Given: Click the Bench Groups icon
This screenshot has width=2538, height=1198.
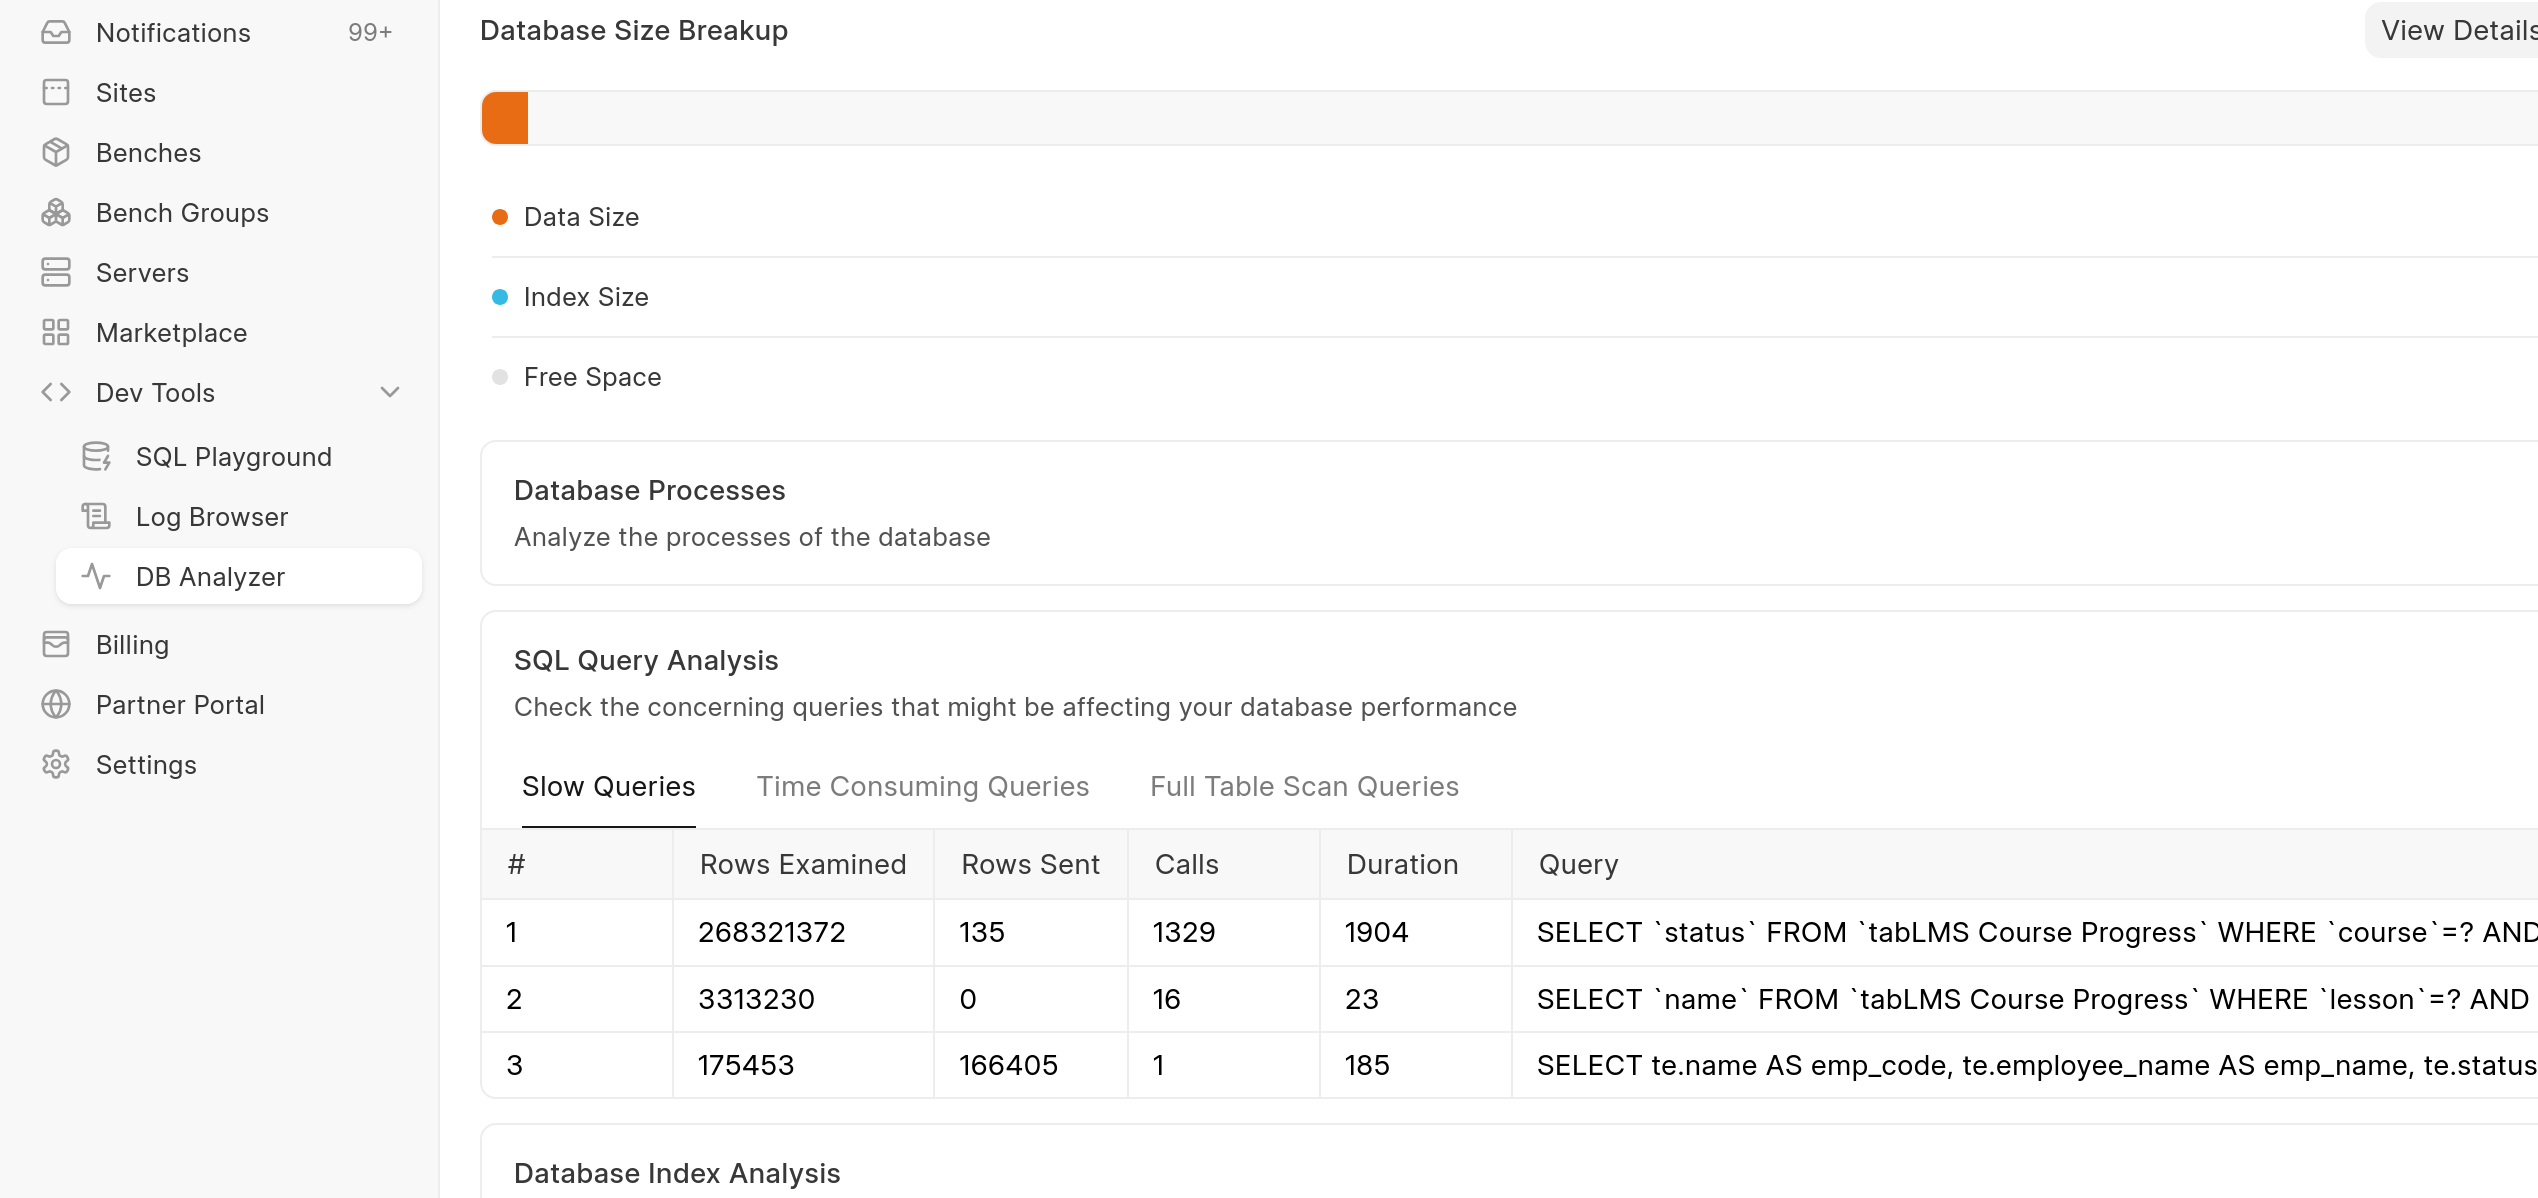Looking at the screenshot, I should (56, 213).
